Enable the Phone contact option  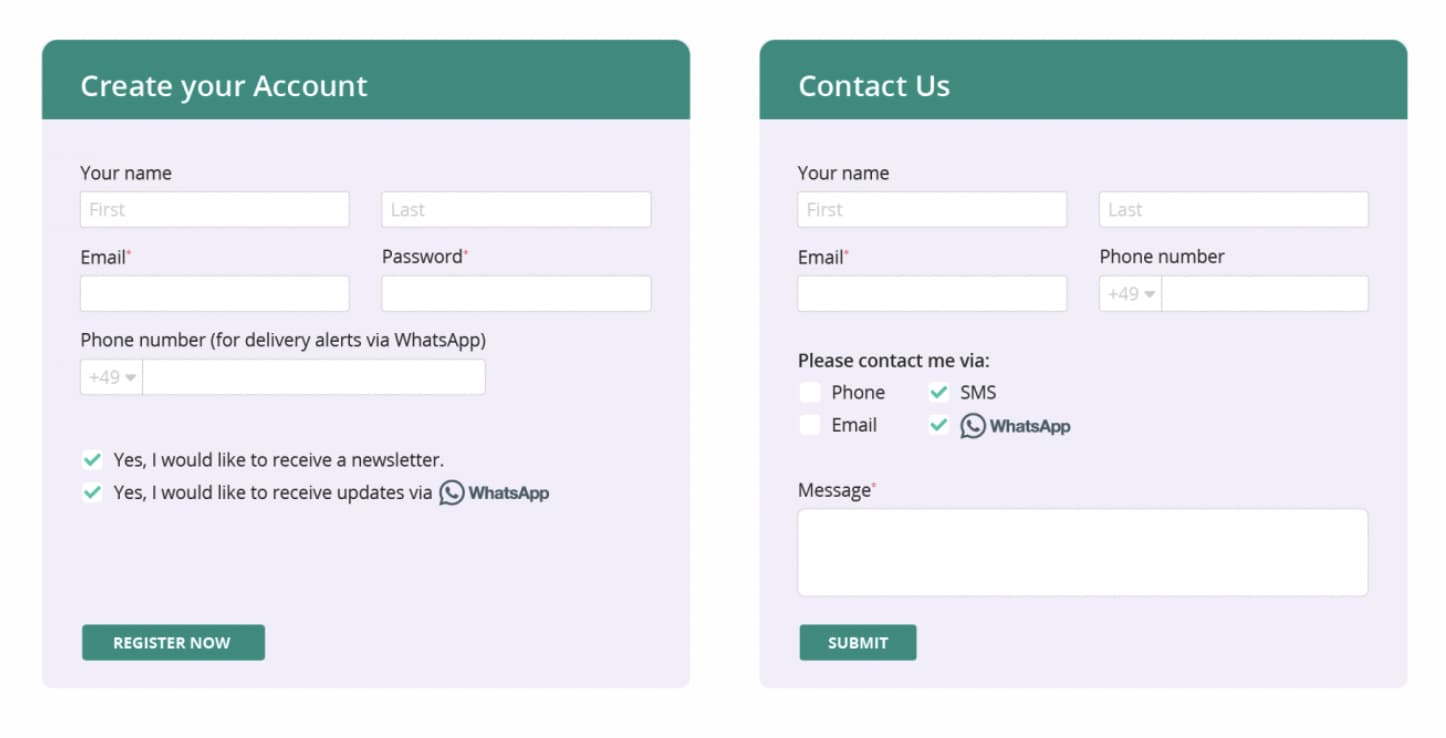tap(810, 392)
